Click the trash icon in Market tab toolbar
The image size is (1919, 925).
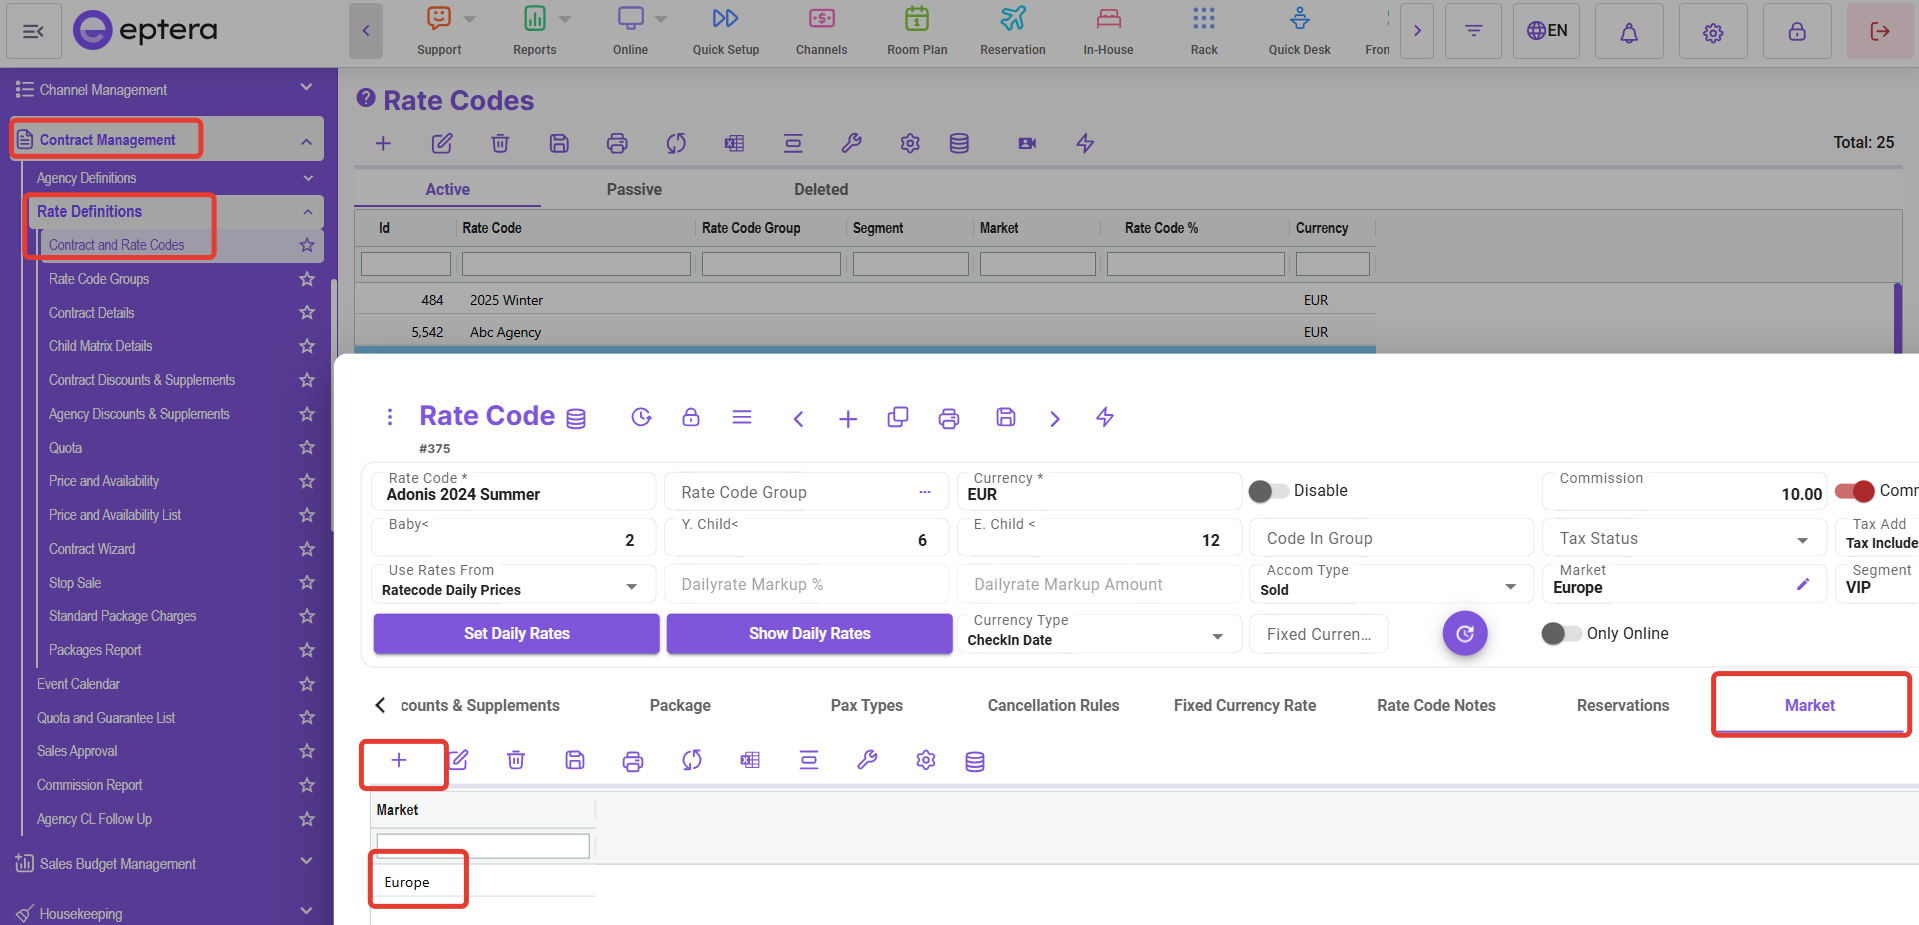(516, 761)
